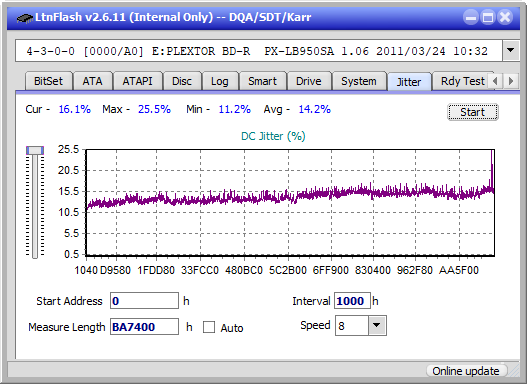Switch to the Smart tab
Viewport: 527px width, 384px height.
click(262, 81)
